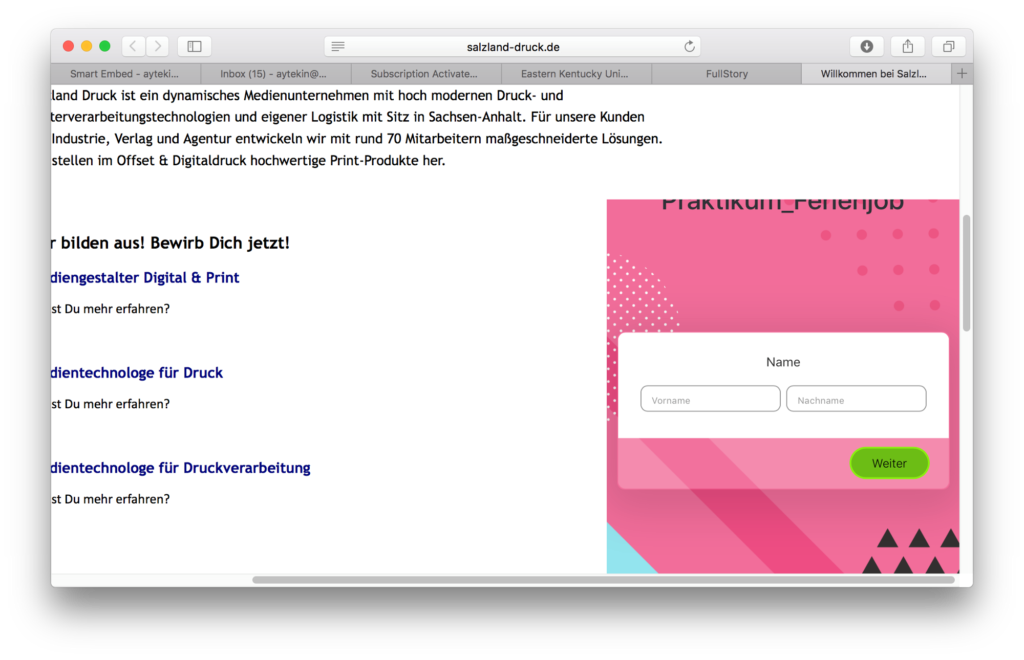Open Reader view icon in address bar
1024x660 pixels.
pyautogui.click(x=338, y=46)
